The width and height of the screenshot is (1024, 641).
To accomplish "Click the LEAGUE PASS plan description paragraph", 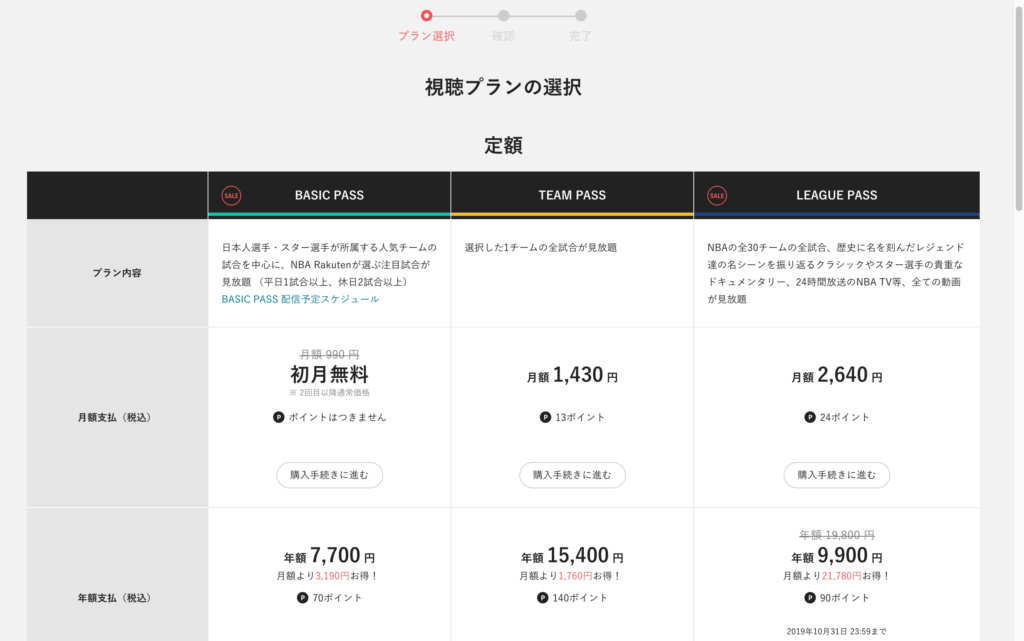I will [x=836, y=273].
